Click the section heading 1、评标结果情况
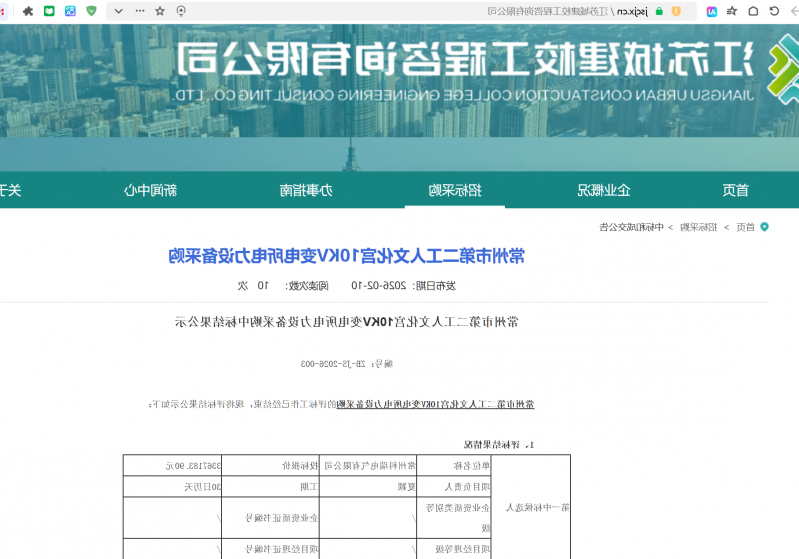 (x=498, y=445)
